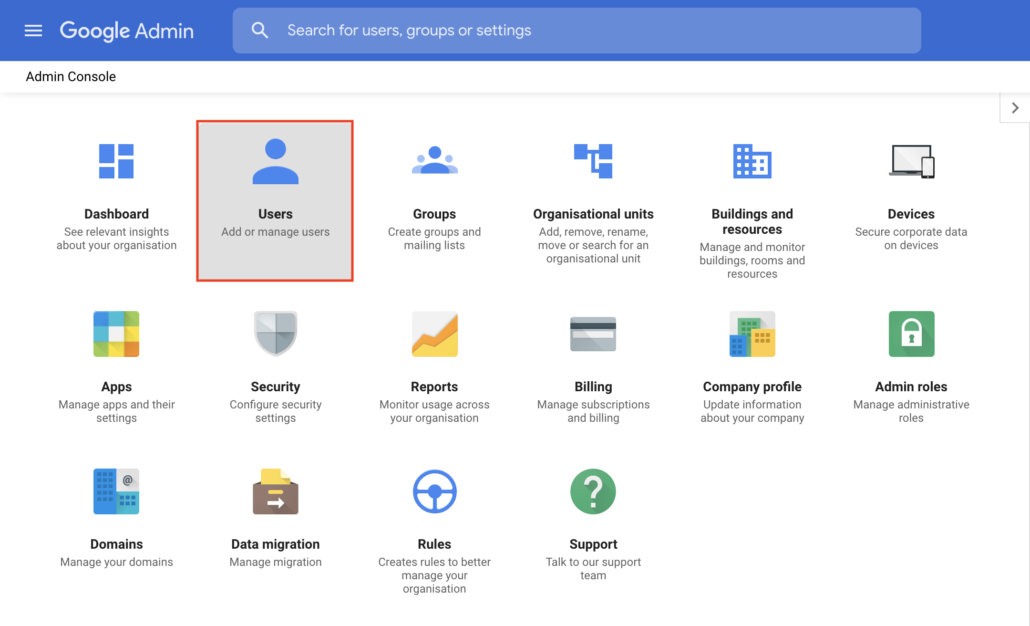Click the Devices title label
Screen dimensions: 1030x626
tap(911, 214)
